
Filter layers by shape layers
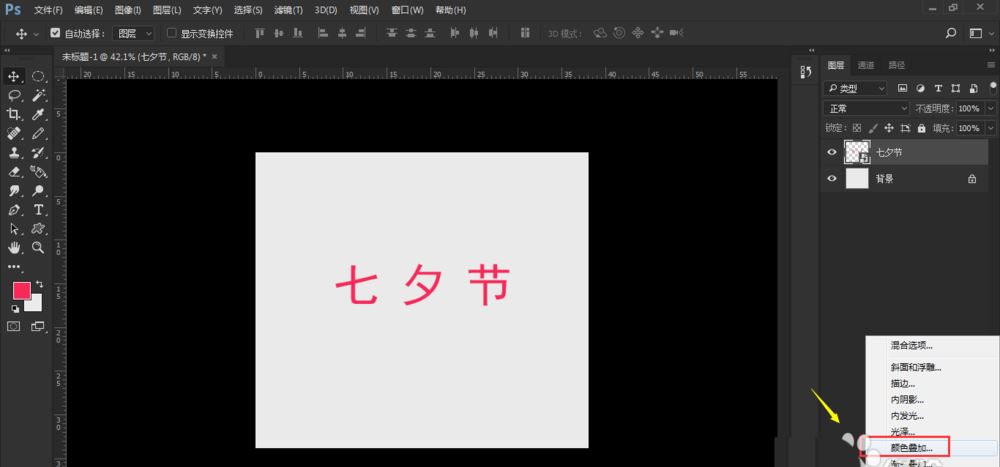[x=955, y=88]
